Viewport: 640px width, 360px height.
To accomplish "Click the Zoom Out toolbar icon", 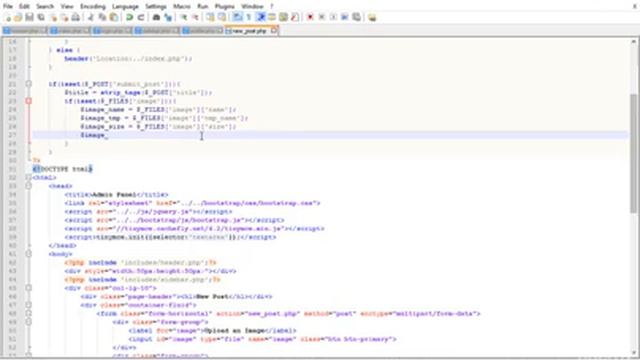I will [195, 17].
